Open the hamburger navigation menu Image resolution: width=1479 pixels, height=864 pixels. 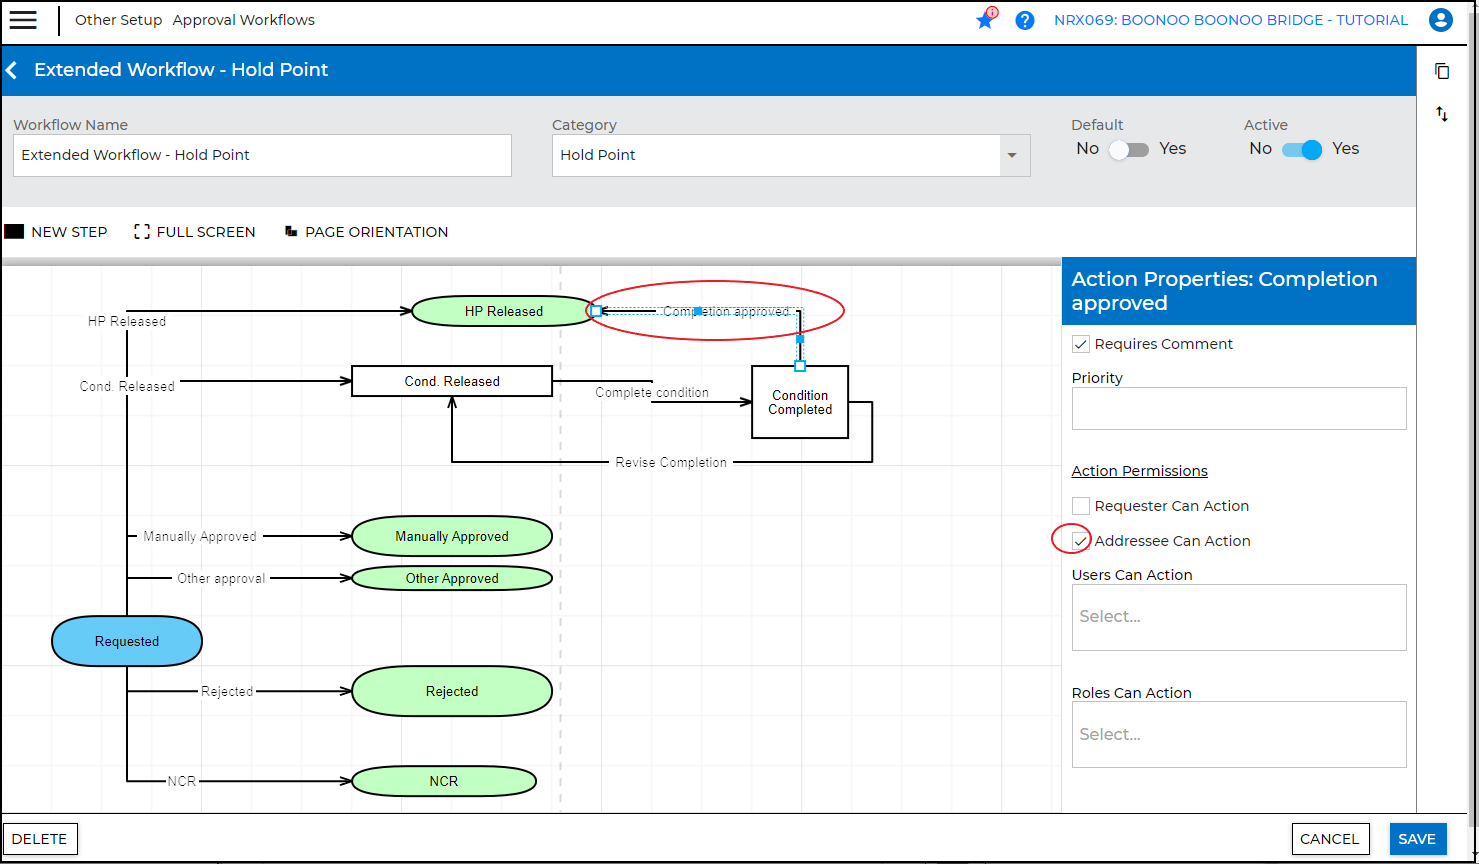click(23, 20)
